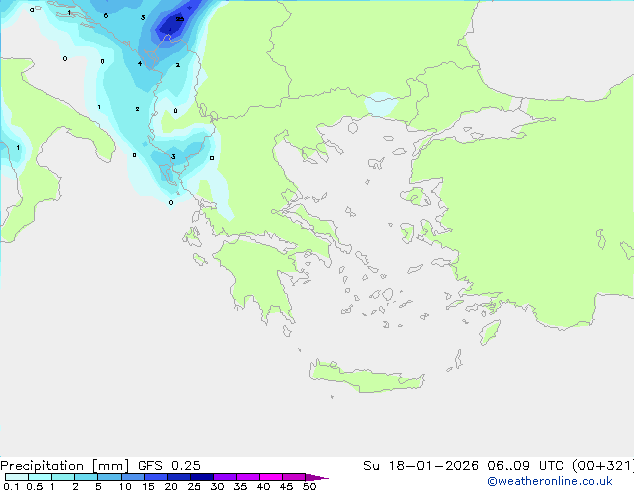Click the over-50 mm arrow tip of legend

pos(317,477)
